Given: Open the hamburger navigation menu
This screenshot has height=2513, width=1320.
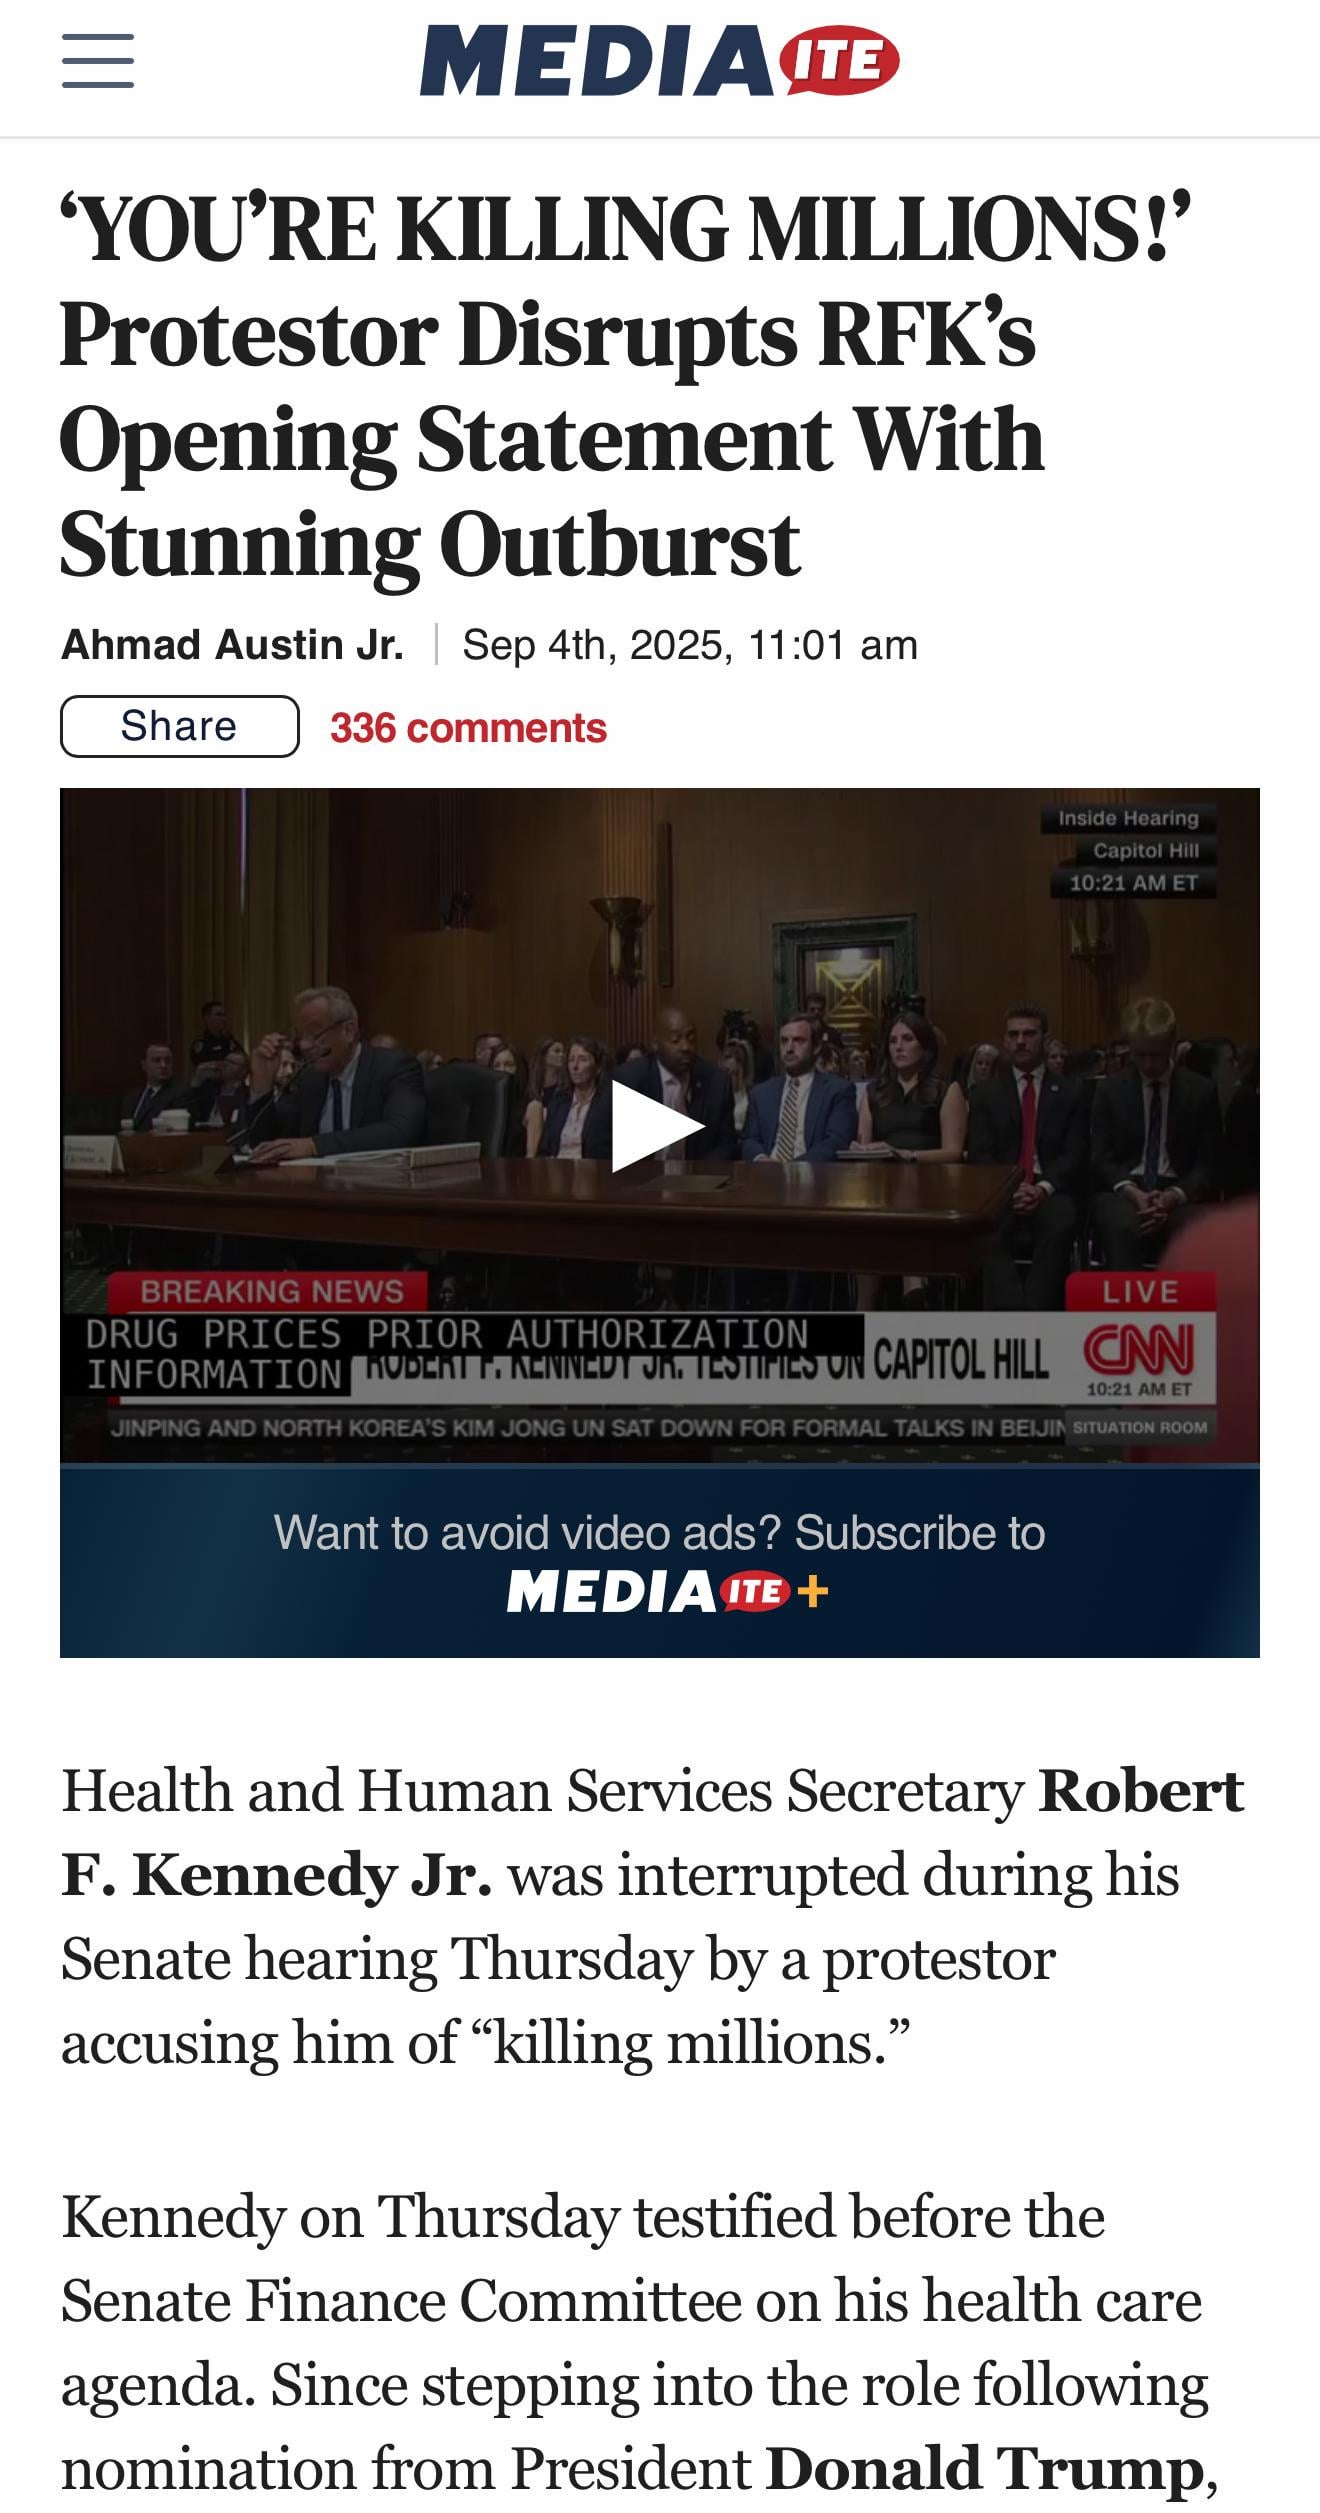Looking at the screenshot, I should point(98,61).
